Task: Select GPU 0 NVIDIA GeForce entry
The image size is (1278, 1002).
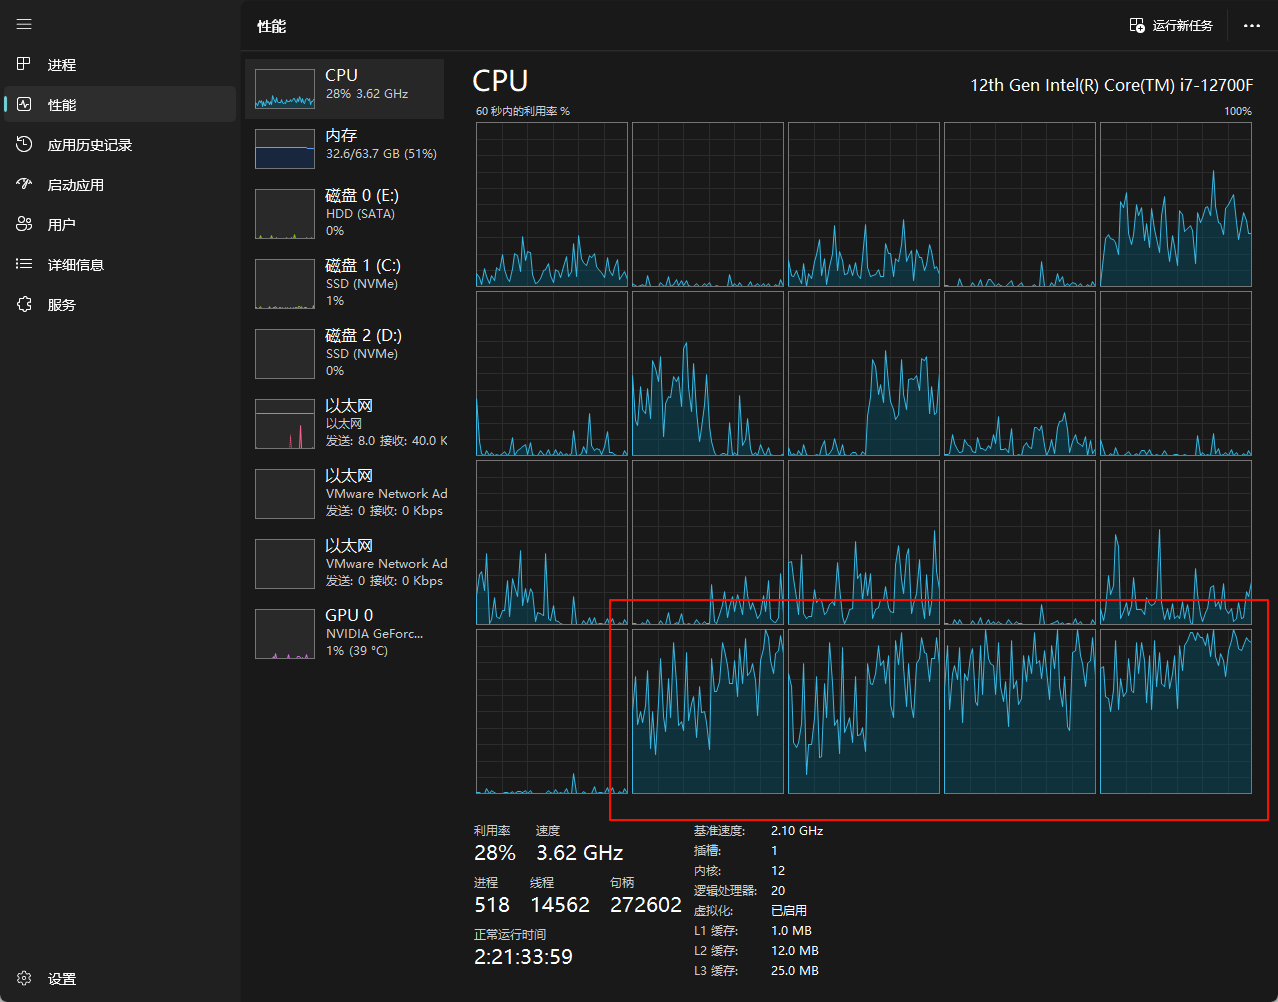Action: [344, 634]
